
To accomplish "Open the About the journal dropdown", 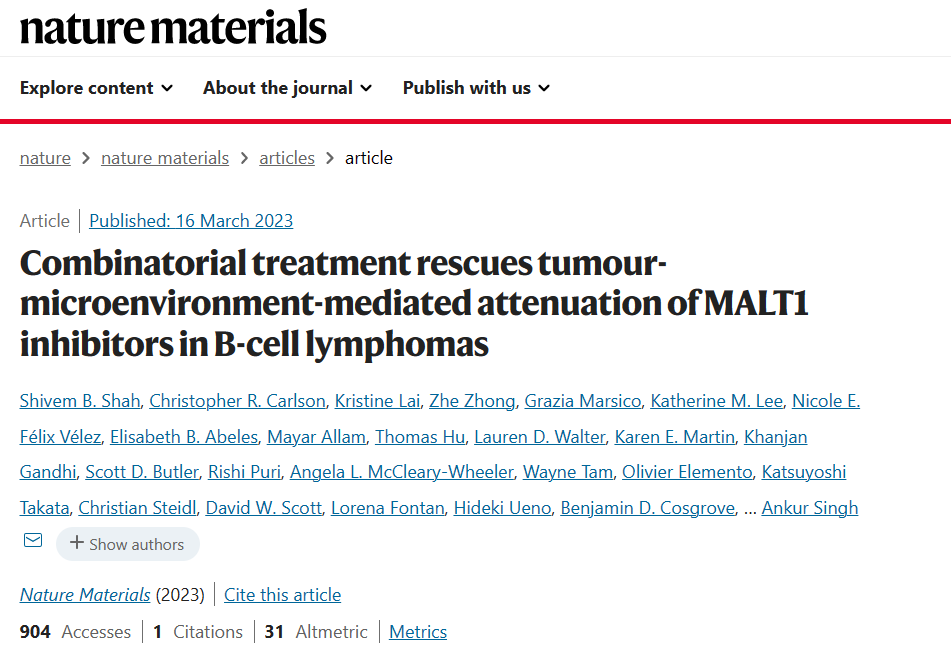I will click(287, 88).
